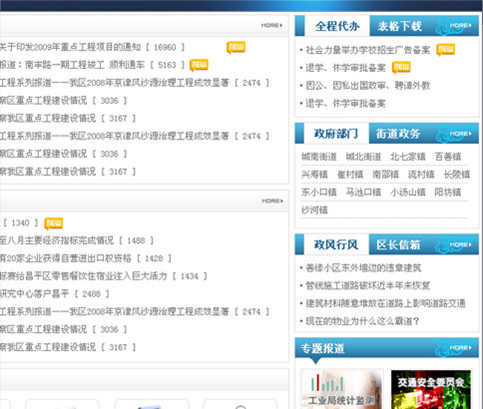Open the 政风行风 tab
The width and height of the screenshot is (483, 409).
336,245
